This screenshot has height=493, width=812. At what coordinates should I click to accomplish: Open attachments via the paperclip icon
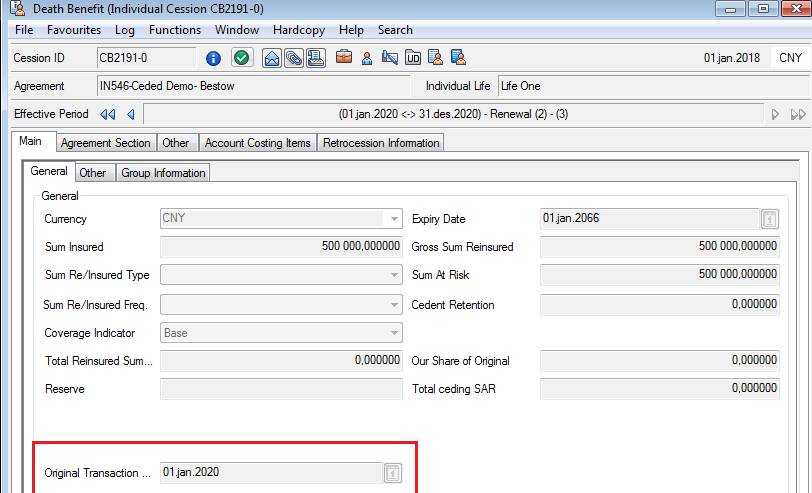click(294, 58)
